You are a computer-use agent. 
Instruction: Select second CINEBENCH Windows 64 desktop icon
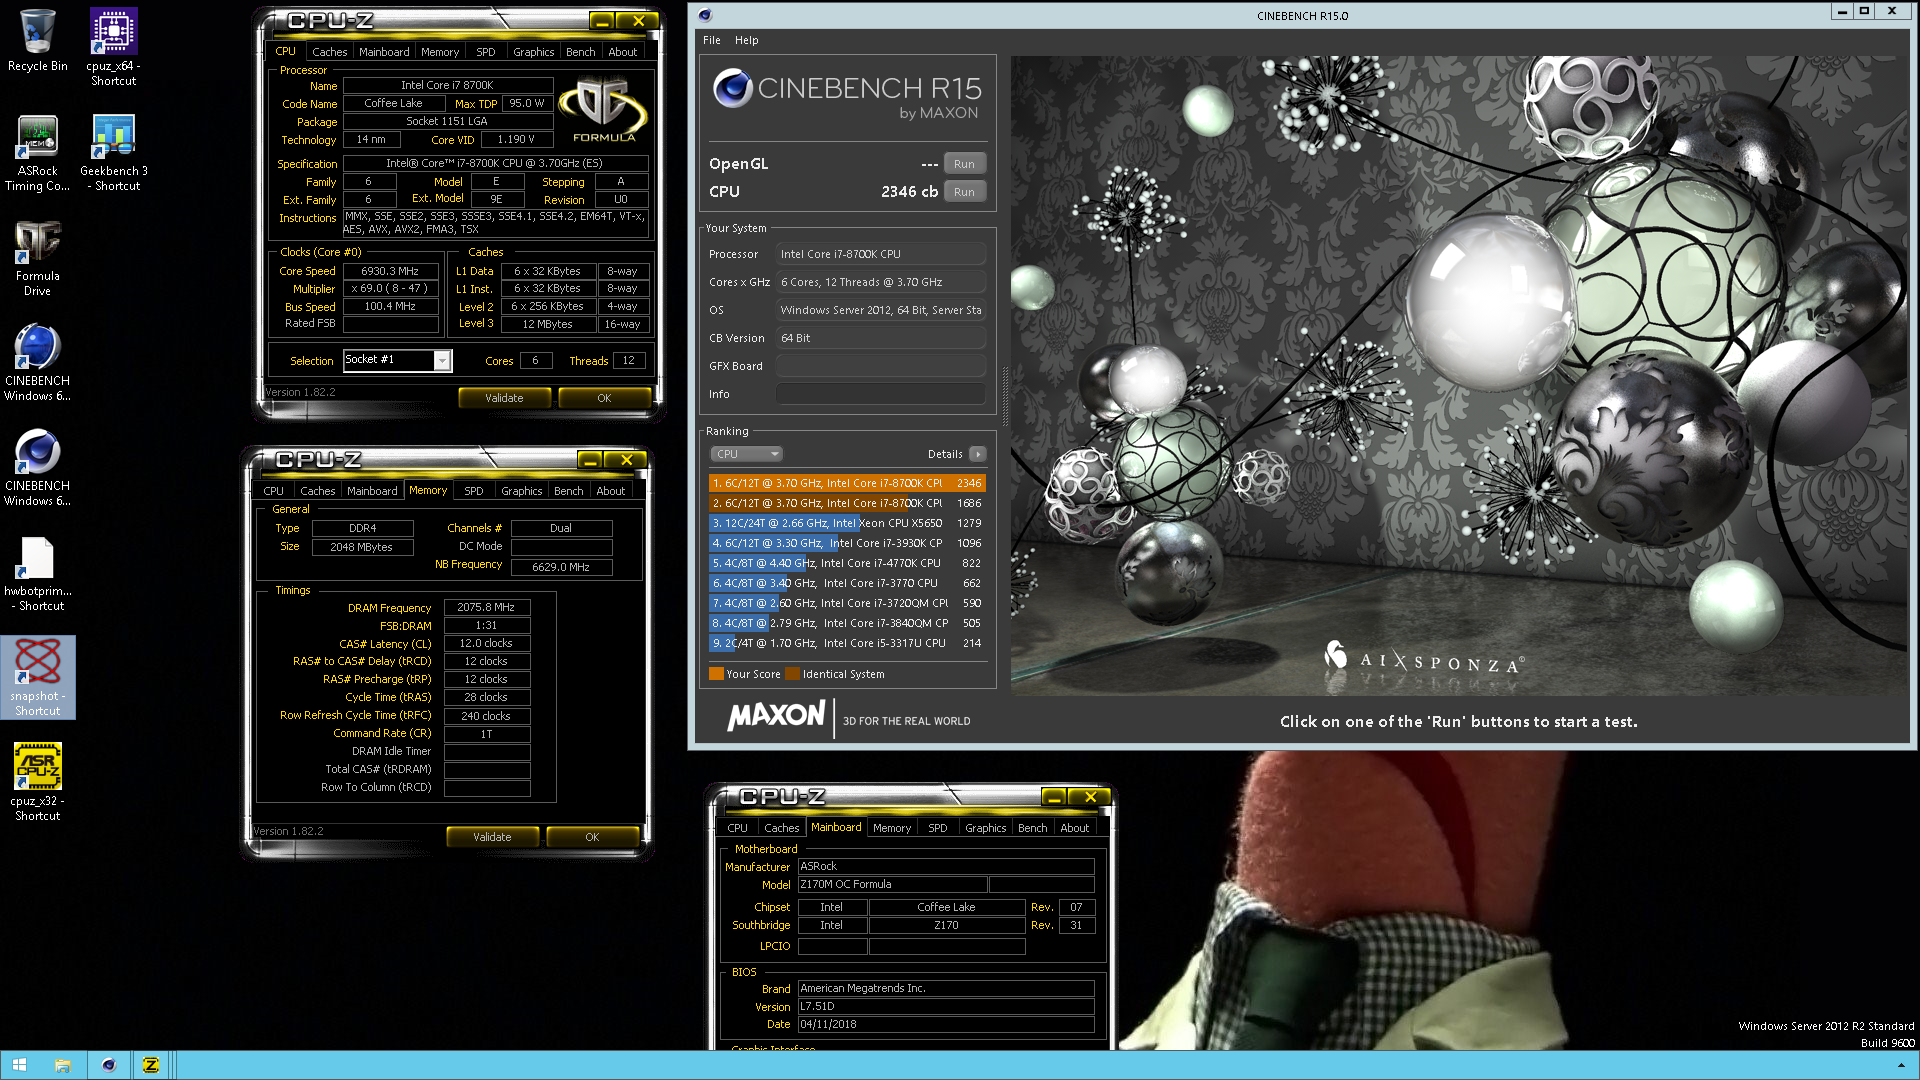click(x=37, y=467)
